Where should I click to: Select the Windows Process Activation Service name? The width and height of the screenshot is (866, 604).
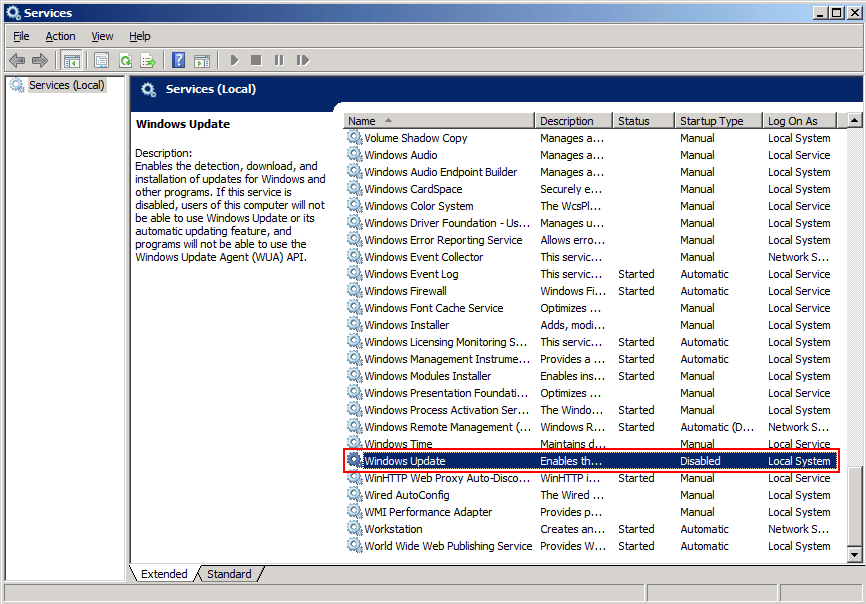tap(446, 410)
